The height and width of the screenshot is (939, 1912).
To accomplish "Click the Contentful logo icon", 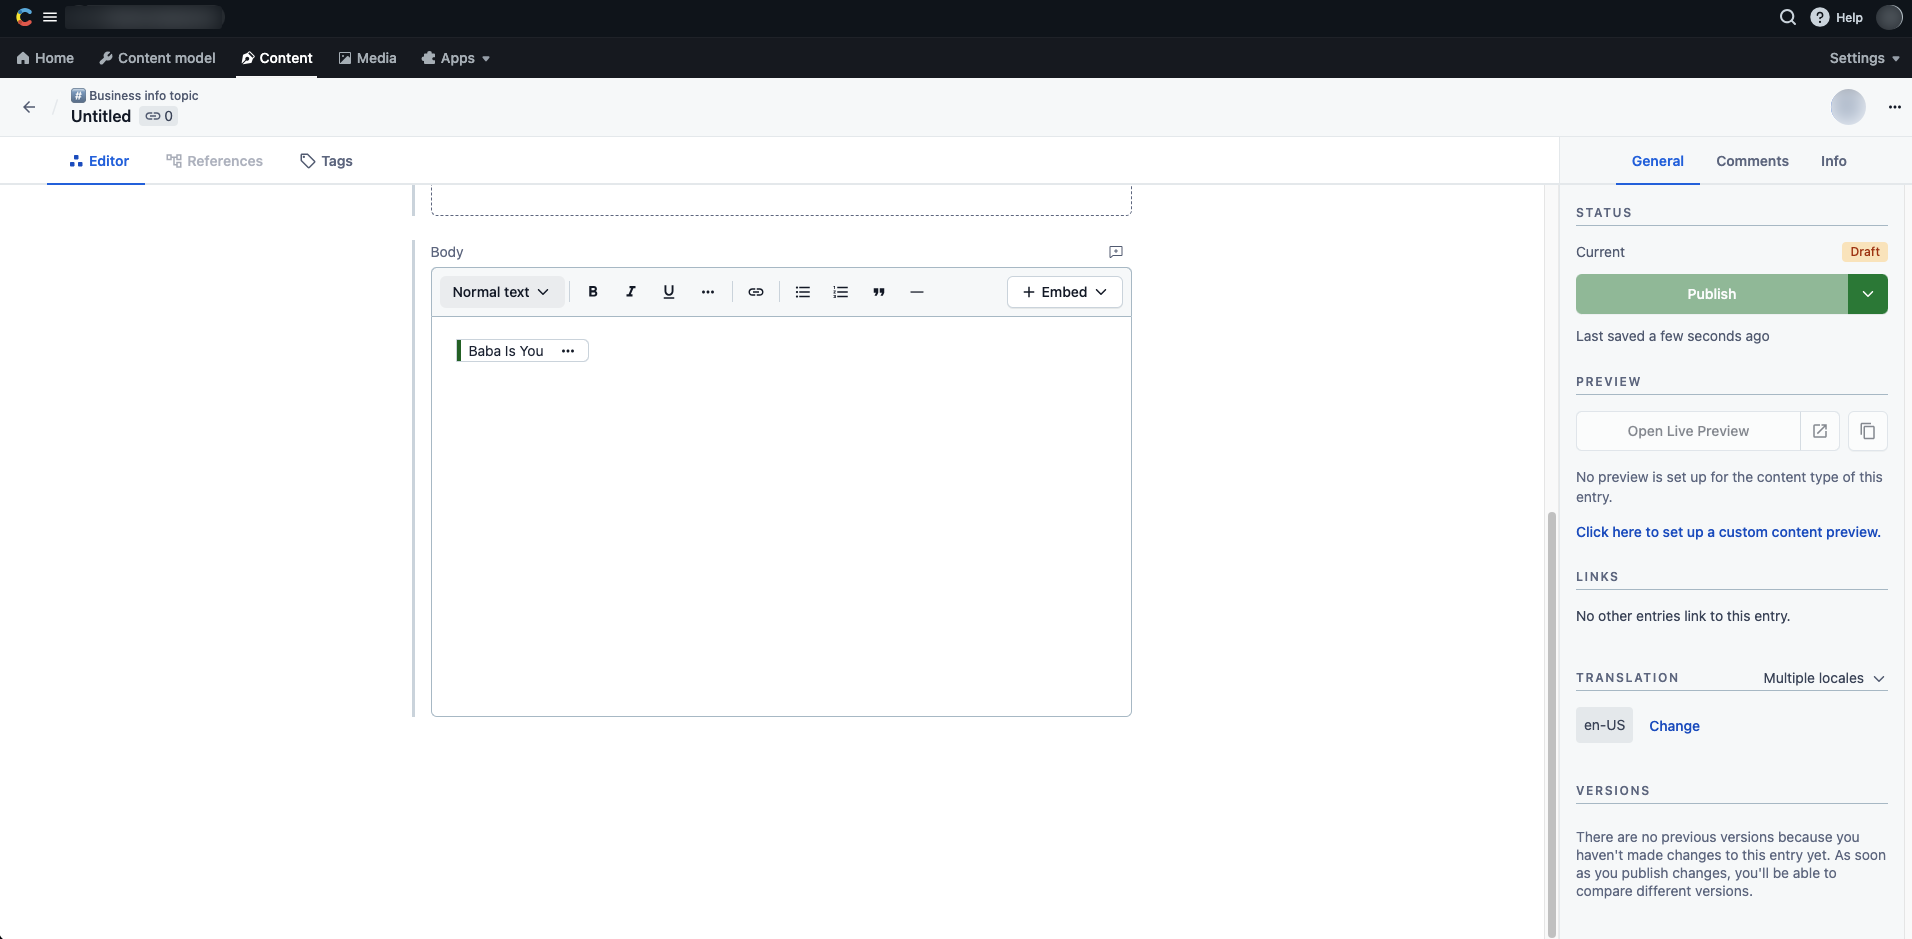I will tap(24, 17).
